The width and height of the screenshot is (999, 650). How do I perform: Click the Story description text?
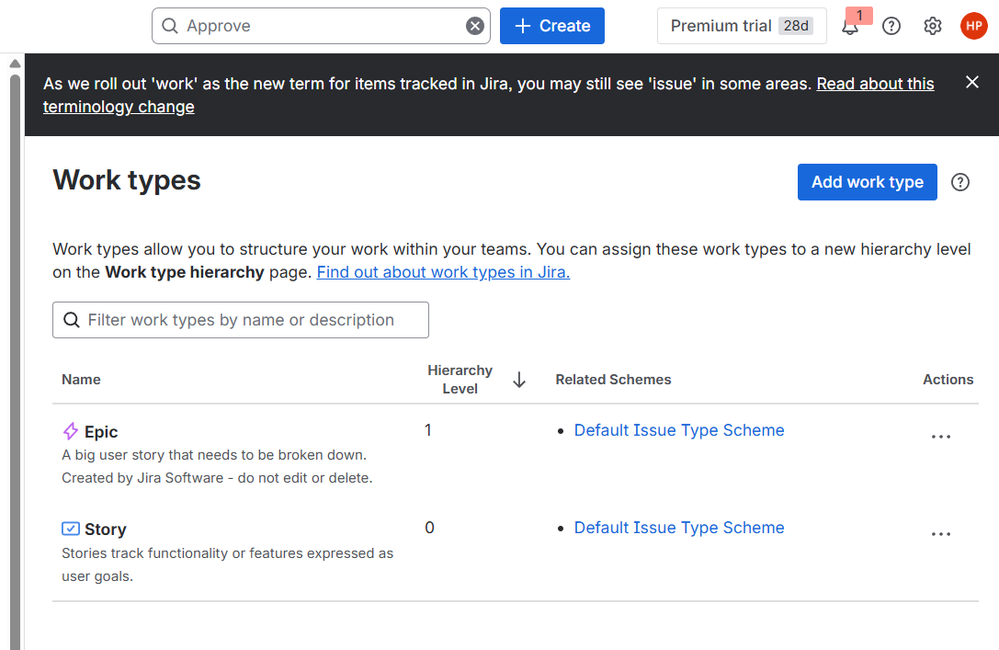coord(227,565)
